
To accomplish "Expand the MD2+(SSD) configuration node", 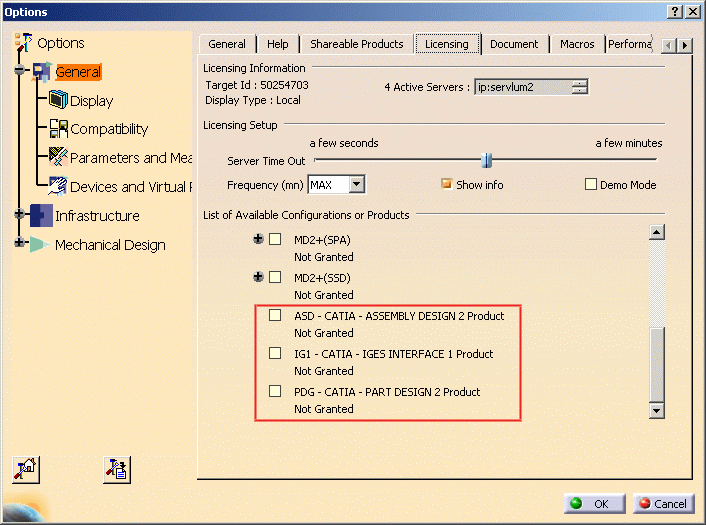I will tap(259, 277).
